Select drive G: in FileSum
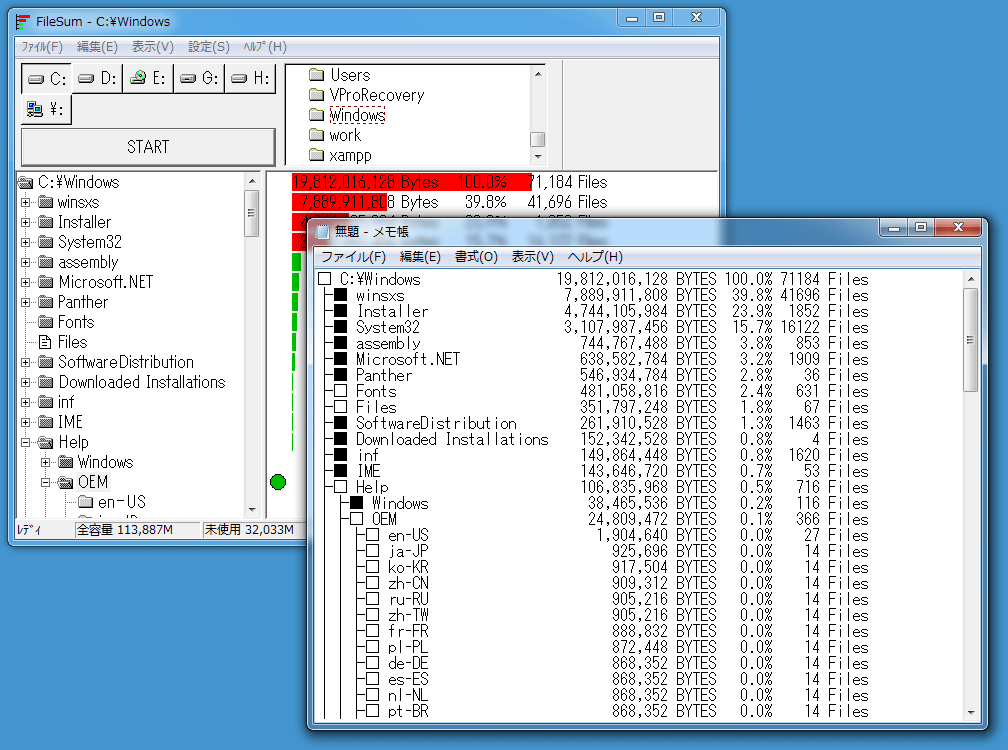This screenshot has height=750, width=1008. [x=199, y=79]
